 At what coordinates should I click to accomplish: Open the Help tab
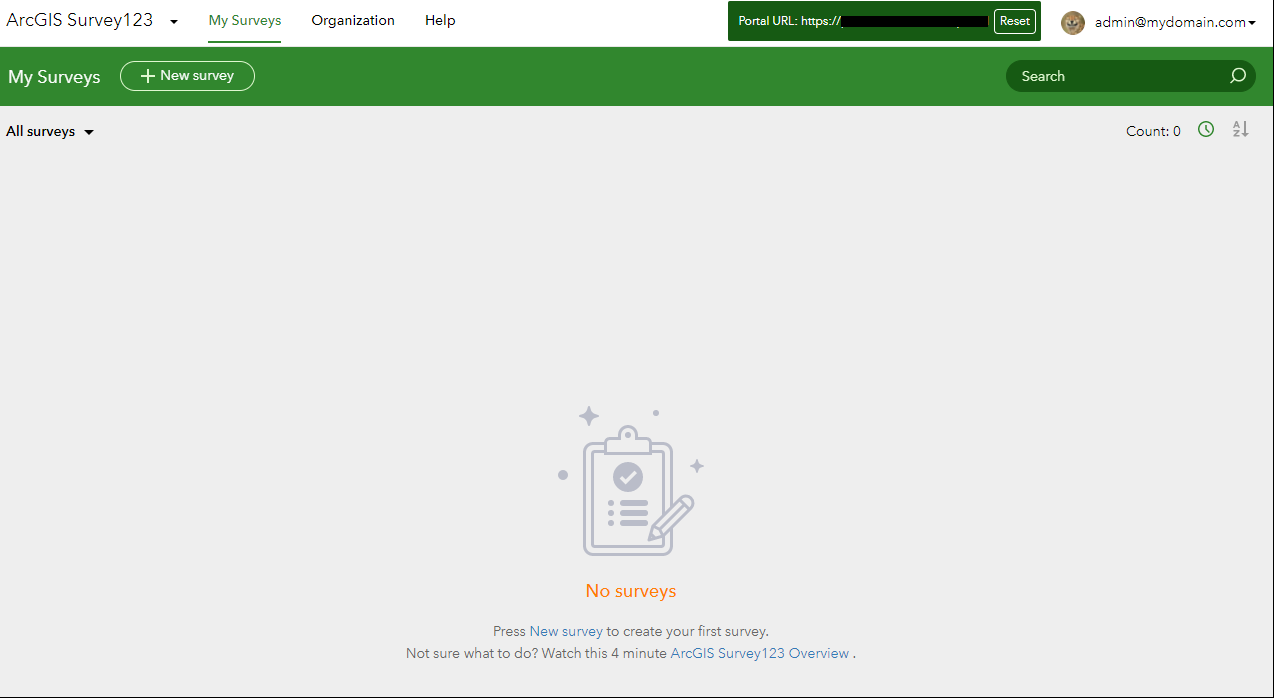[440, 20]
